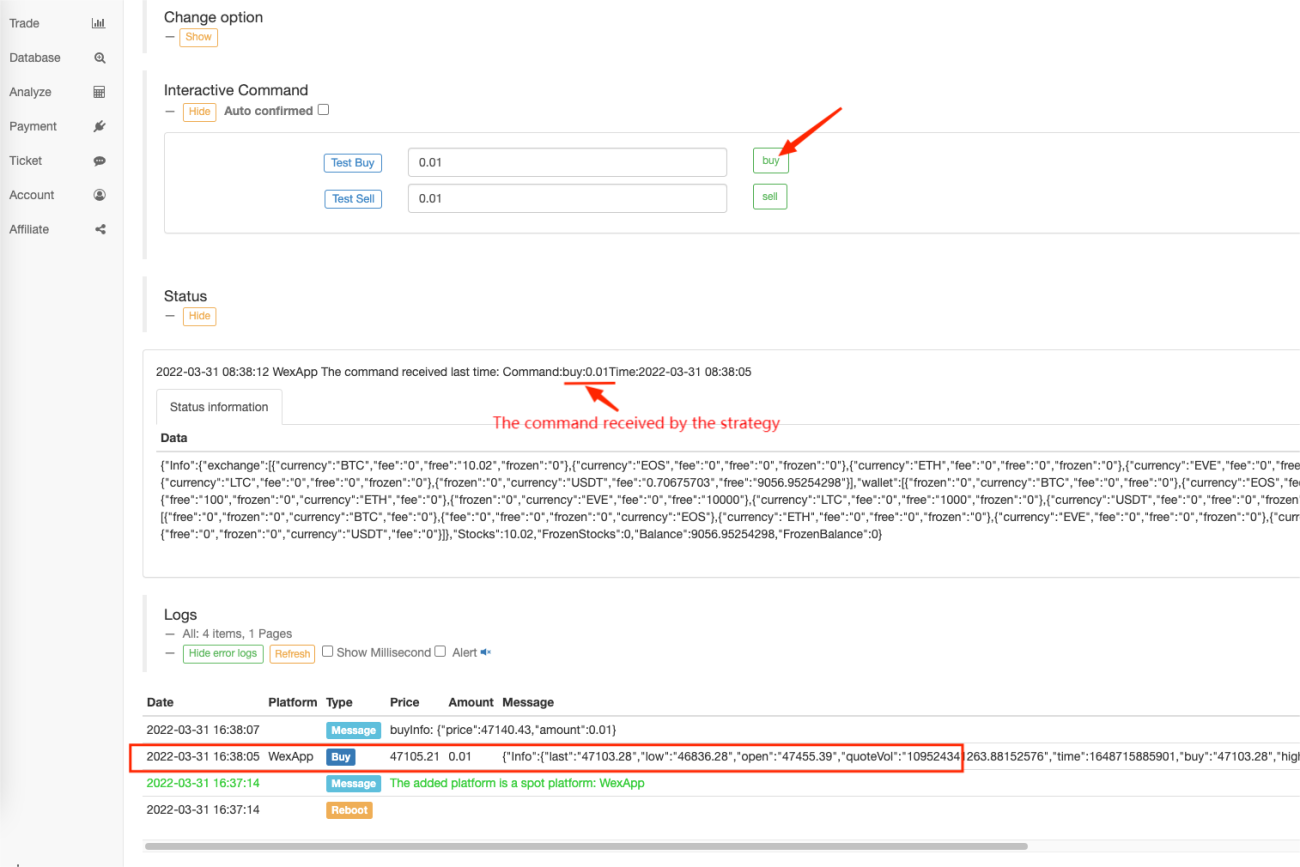Screen dimensions: 1300x867
Task: Click the orange Reboot badge in logs
Action: (349, 810)
